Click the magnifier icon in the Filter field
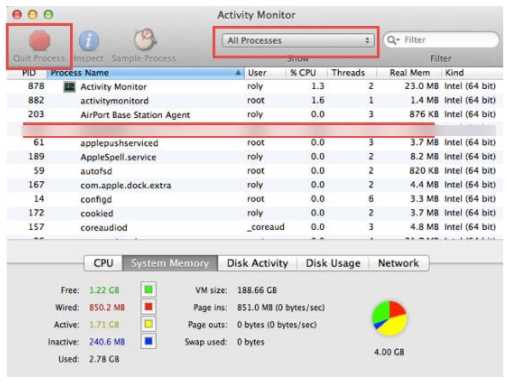Viewport: 509px width, 381px height. pos(393,40)
